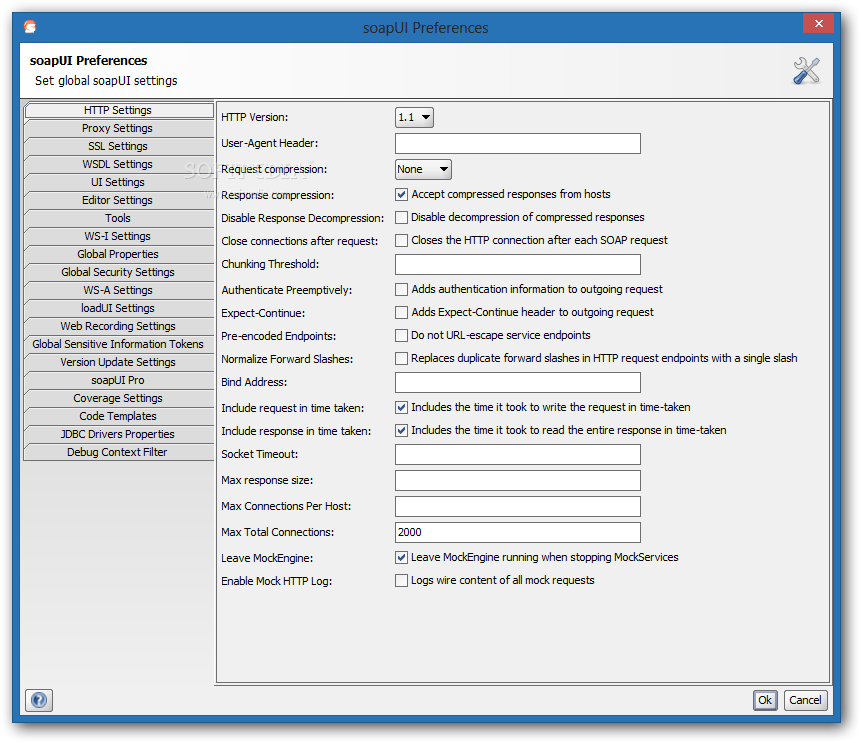Screen dimensions: 861x743
Task: Check Do not URL-escape service endpoints
Action: (x=401, y=336)
